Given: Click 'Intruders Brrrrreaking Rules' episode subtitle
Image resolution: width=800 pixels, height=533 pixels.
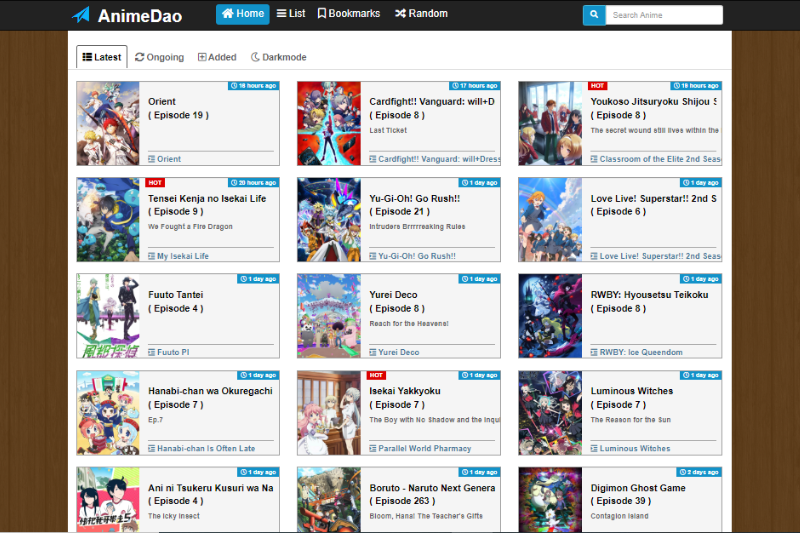Looking at the screenshot, I should [x=417, y=226].
